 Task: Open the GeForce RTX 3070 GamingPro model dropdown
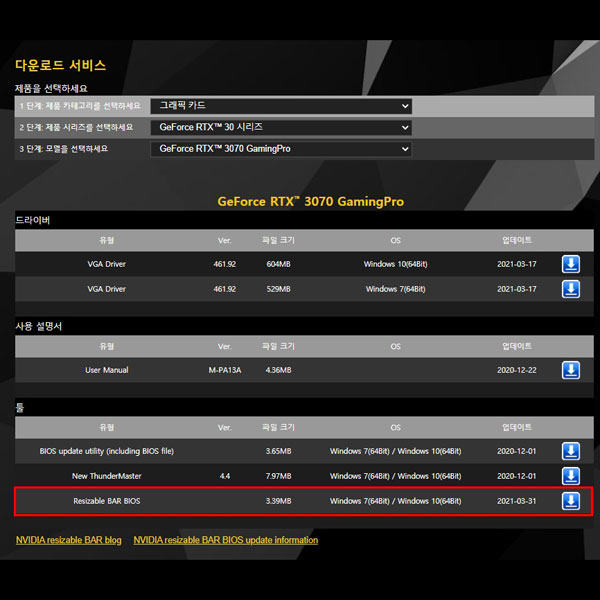click(x=281, y=149)
